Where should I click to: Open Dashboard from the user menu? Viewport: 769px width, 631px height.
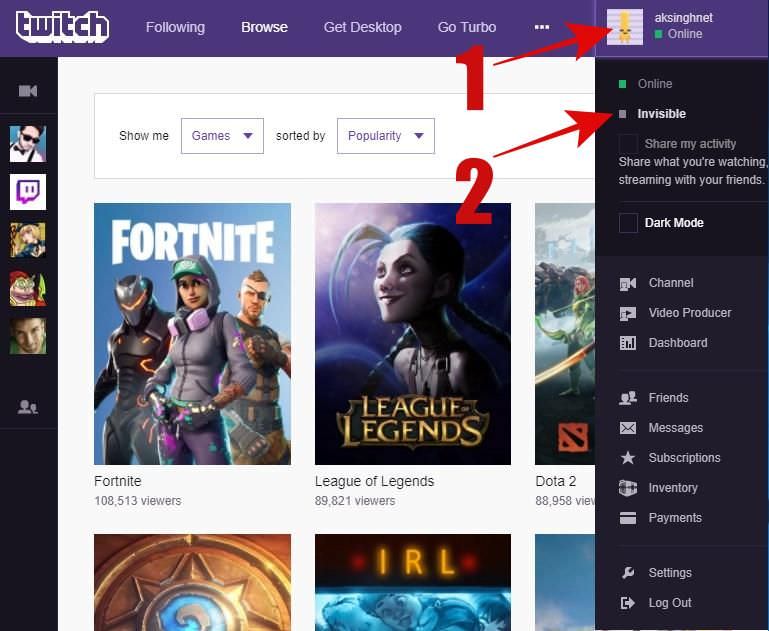[678, 343]
